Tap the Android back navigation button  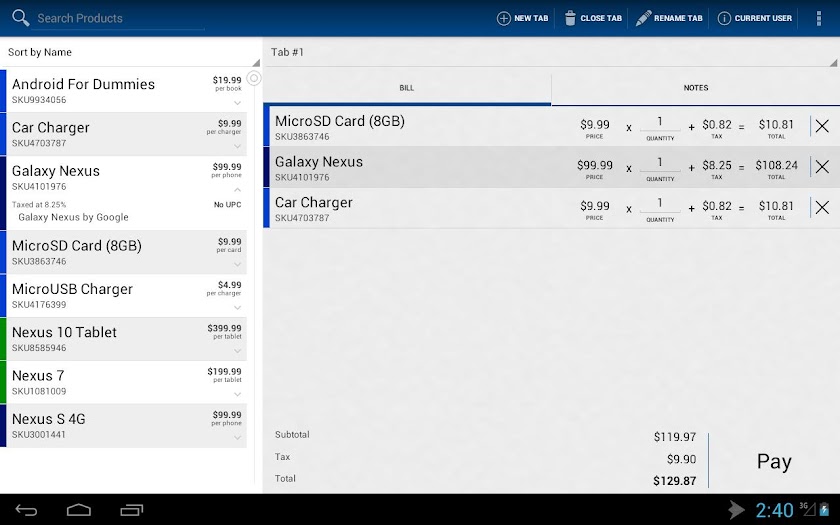(x=26, y=510)
